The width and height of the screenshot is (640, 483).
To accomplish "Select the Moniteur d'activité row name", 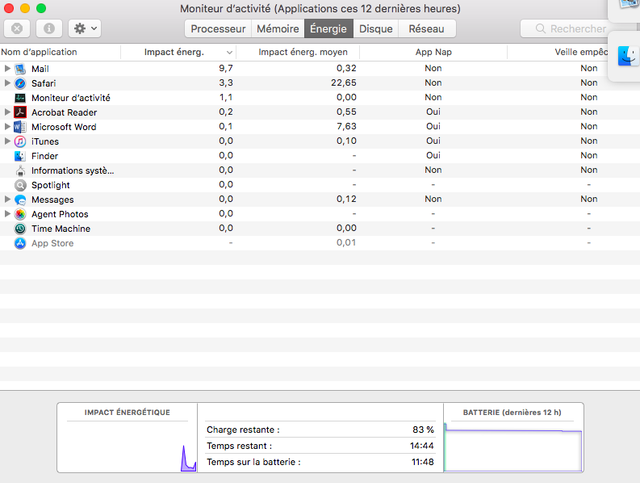I will [71, 98].
